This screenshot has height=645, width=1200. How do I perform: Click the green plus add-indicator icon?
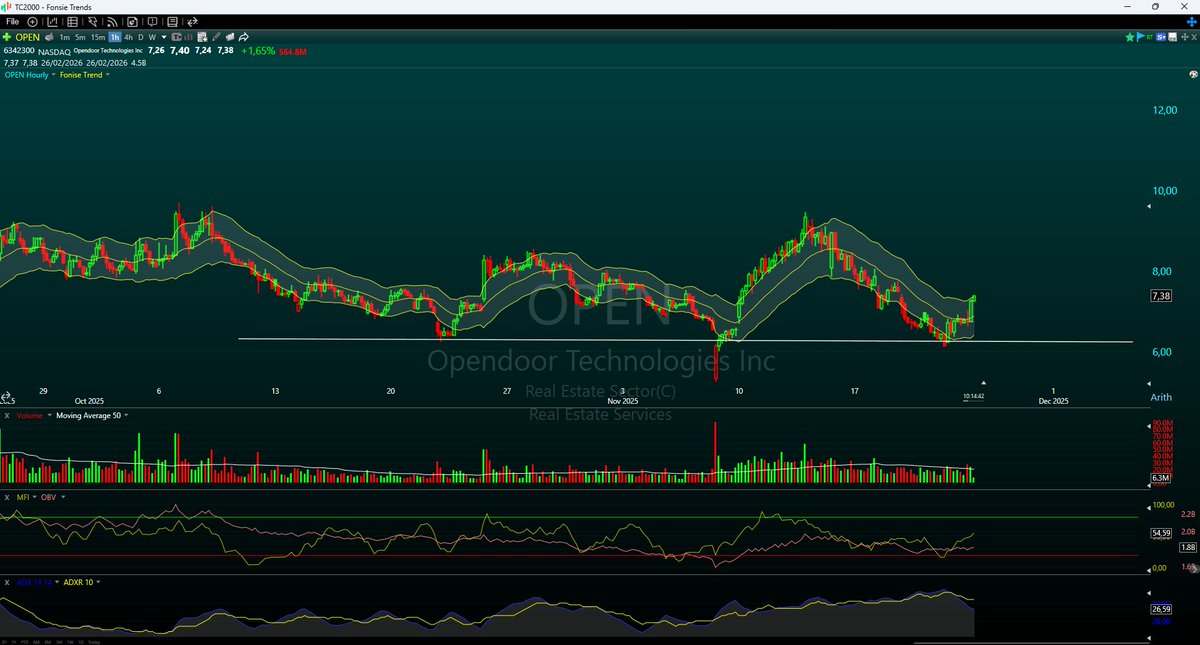[x=7, y=37]
